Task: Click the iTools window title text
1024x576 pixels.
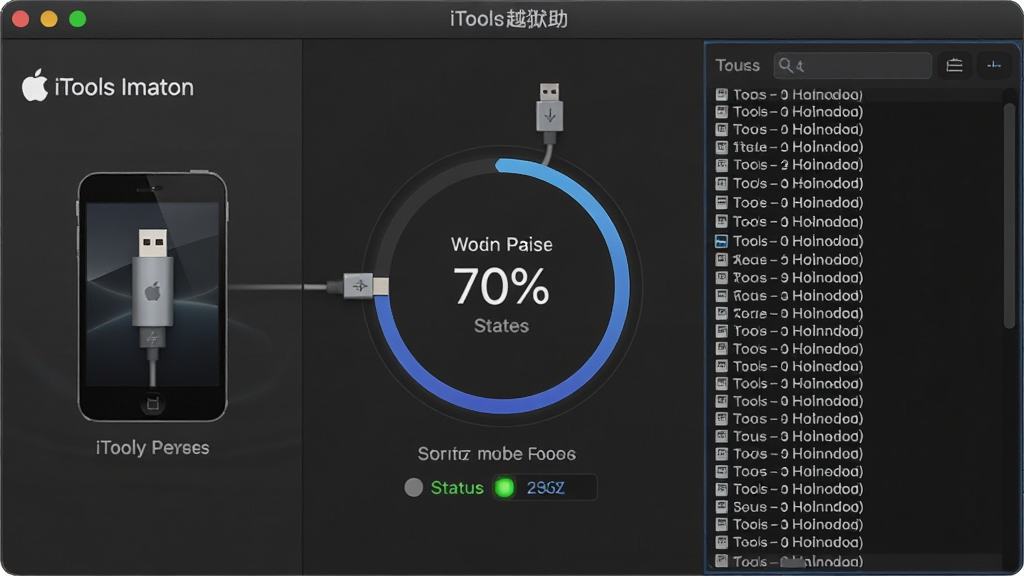Action: 509,19
